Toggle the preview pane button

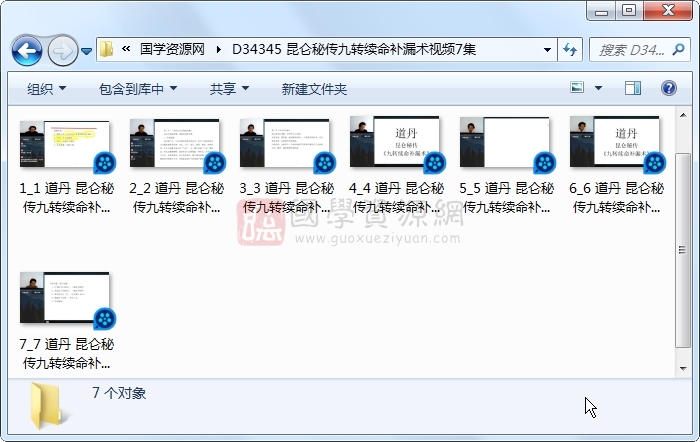tap(632, 89)
